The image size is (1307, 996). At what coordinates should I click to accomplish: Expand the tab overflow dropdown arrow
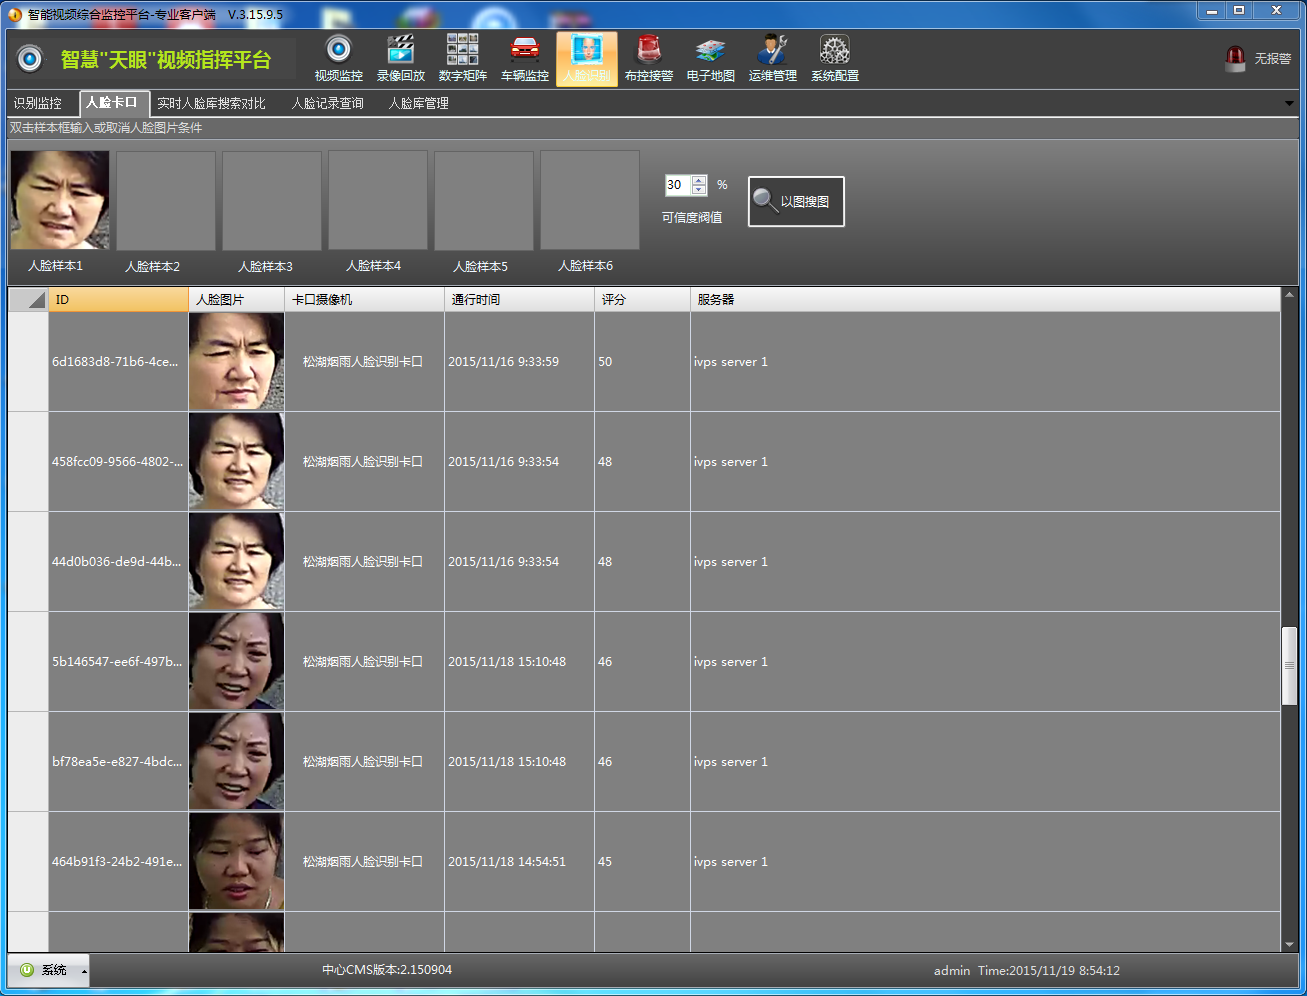point(1289,103)
